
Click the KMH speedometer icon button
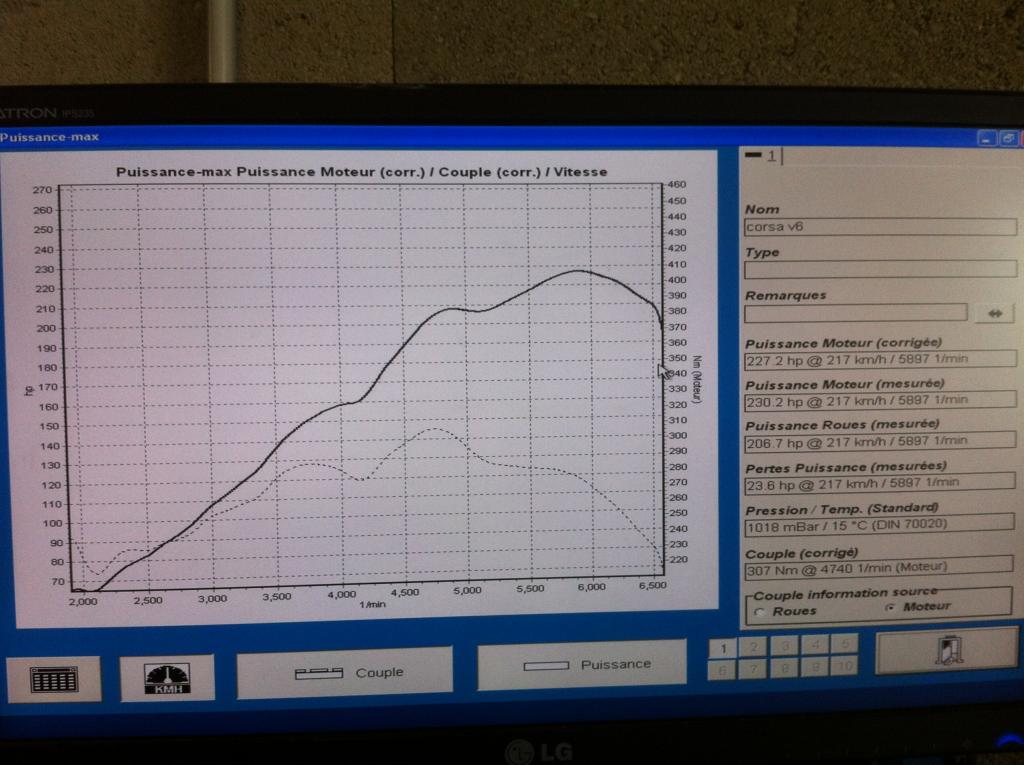click(x=167, y=678)
